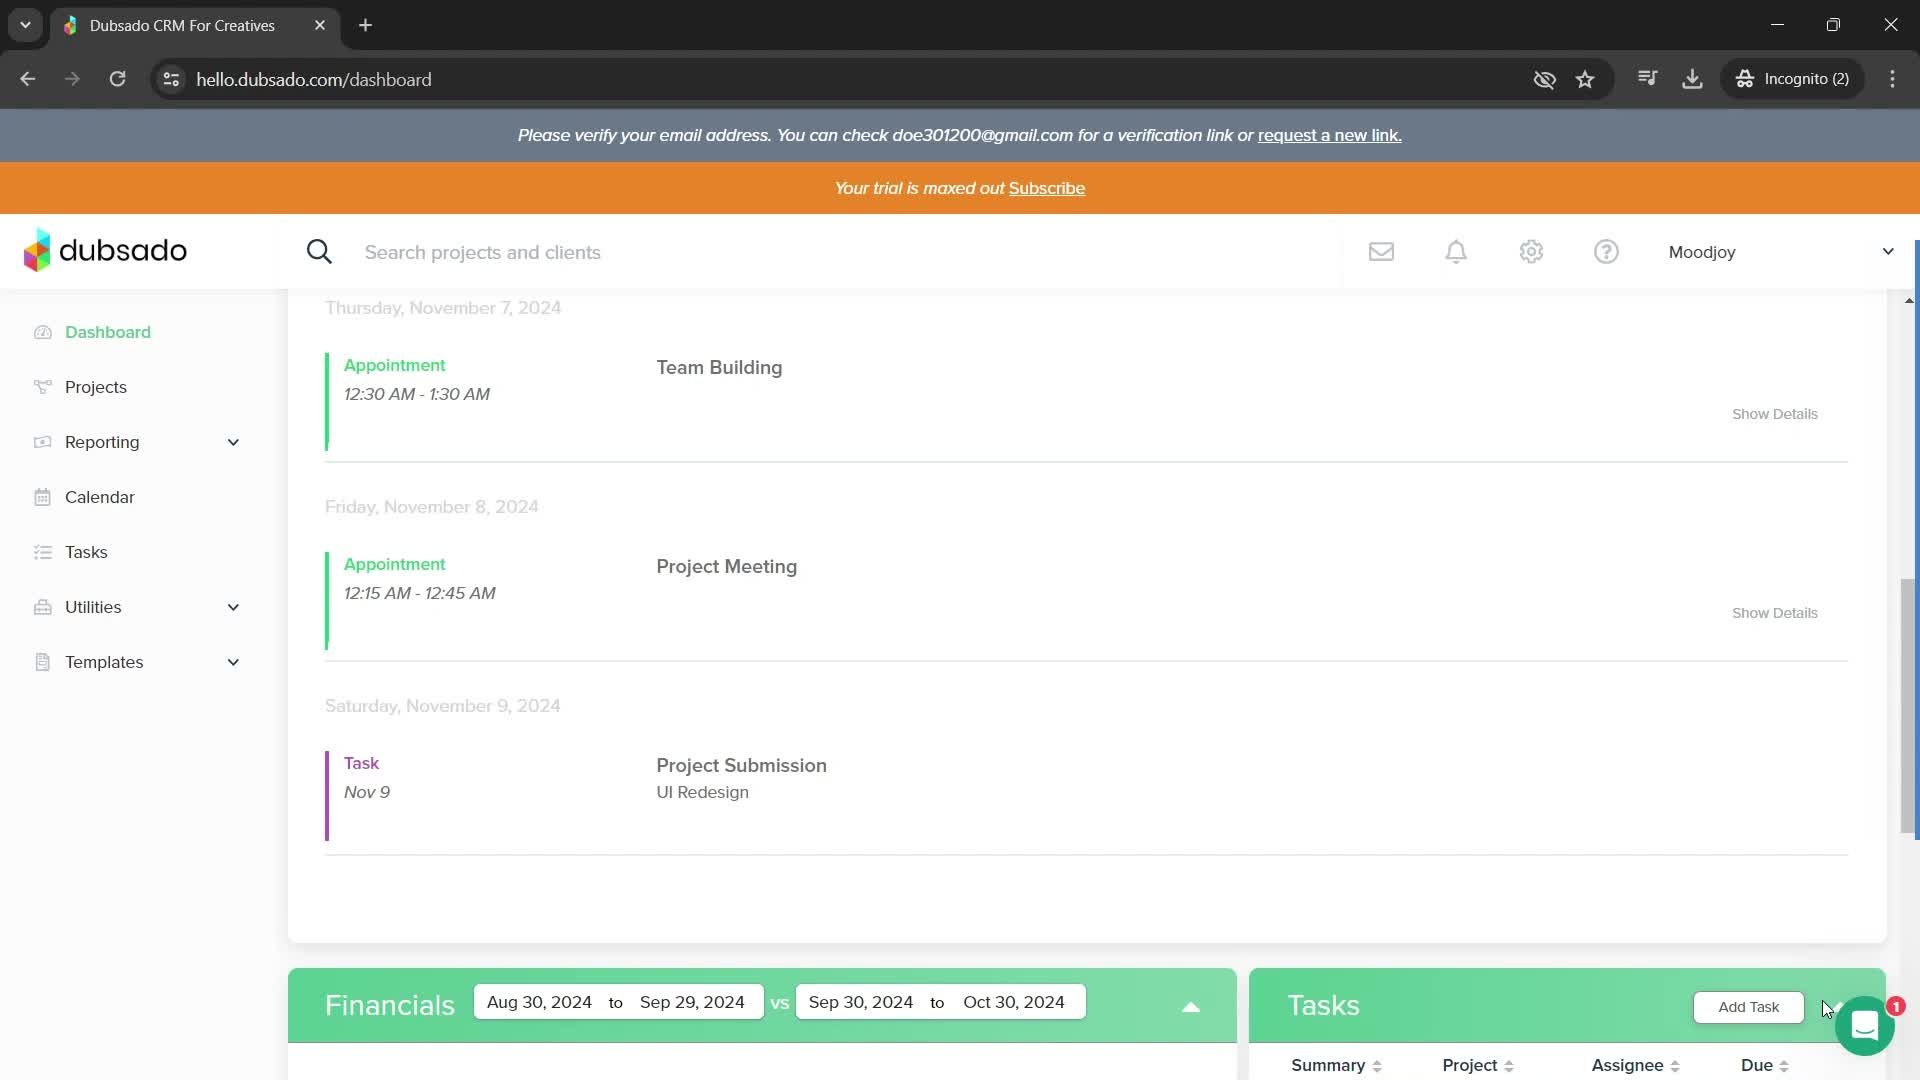The height and width of the screenshot is (1080, 1920).
Task: Expand the Utilities menu chevron
Action: 233,607
